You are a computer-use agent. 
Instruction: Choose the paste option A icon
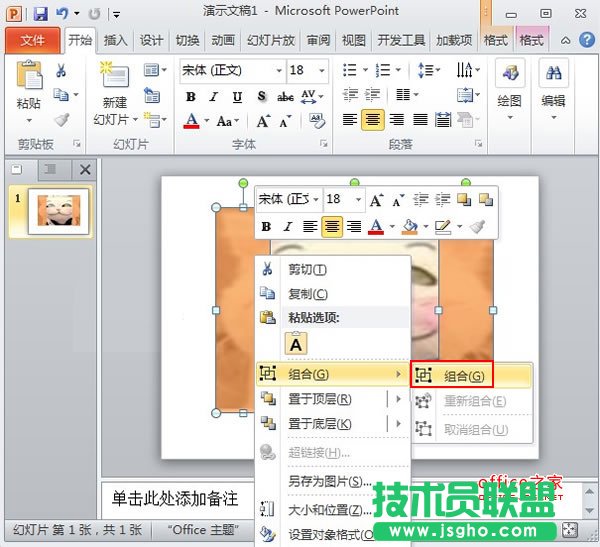coord(296,343)
